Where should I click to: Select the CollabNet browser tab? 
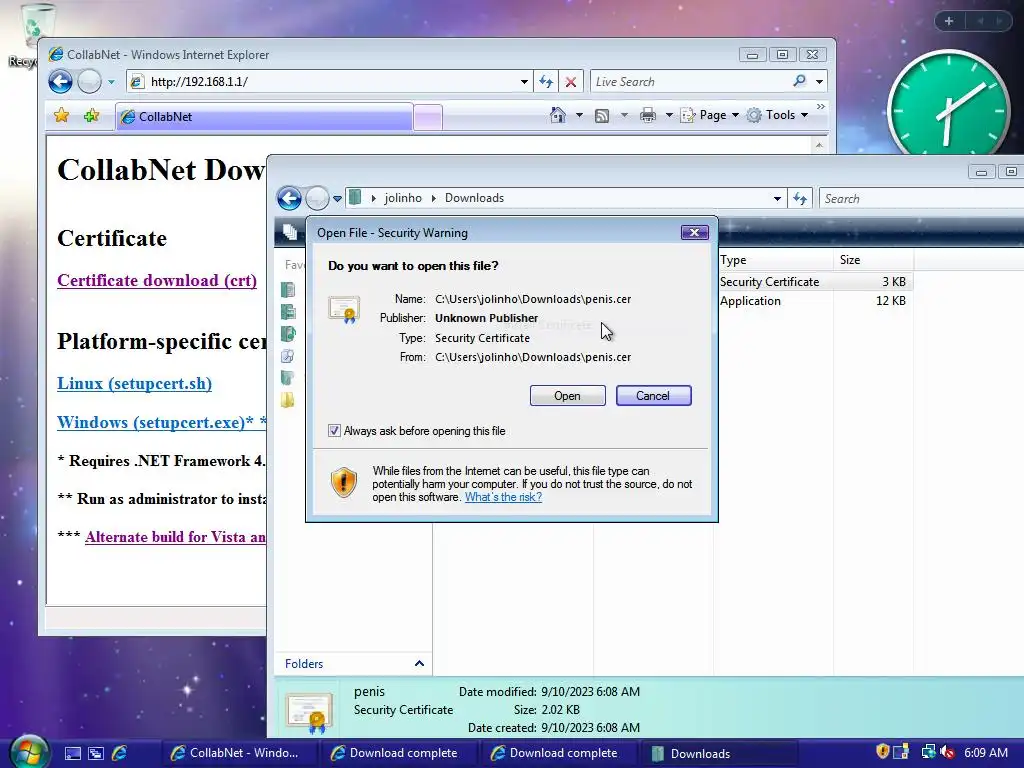[x=264, y=117]
